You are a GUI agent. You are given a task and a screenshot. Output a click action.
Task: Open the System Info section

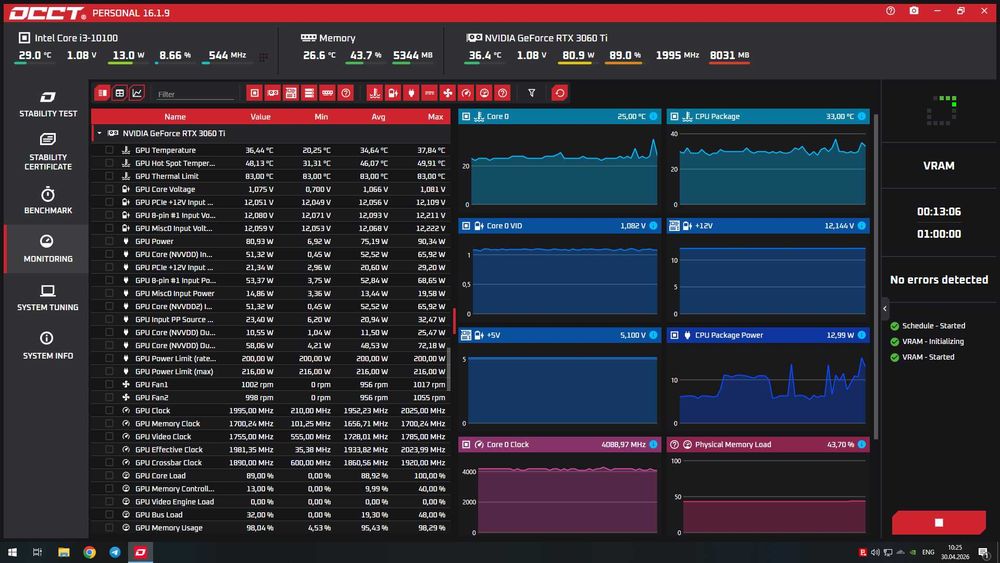click(48, 346)
